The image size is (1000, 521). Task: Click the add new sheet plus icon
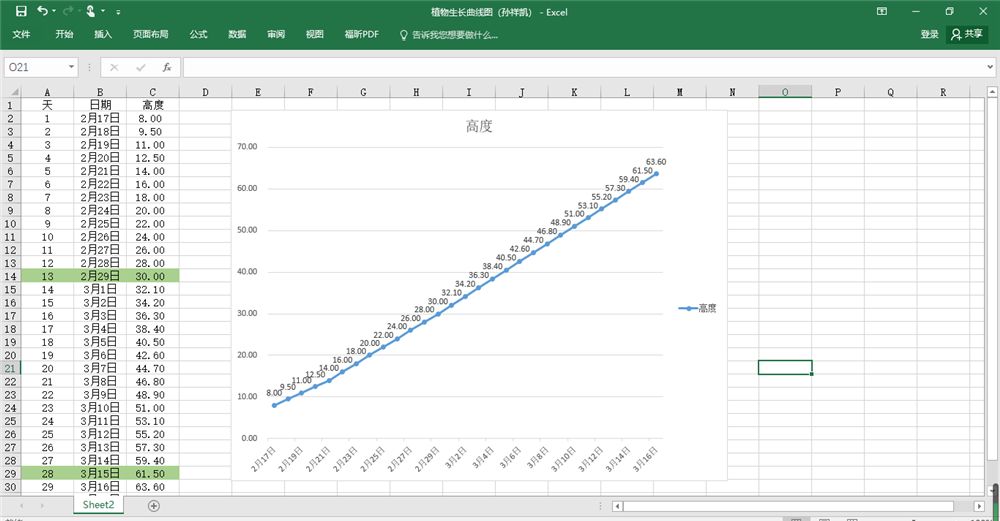coord(154,506)
